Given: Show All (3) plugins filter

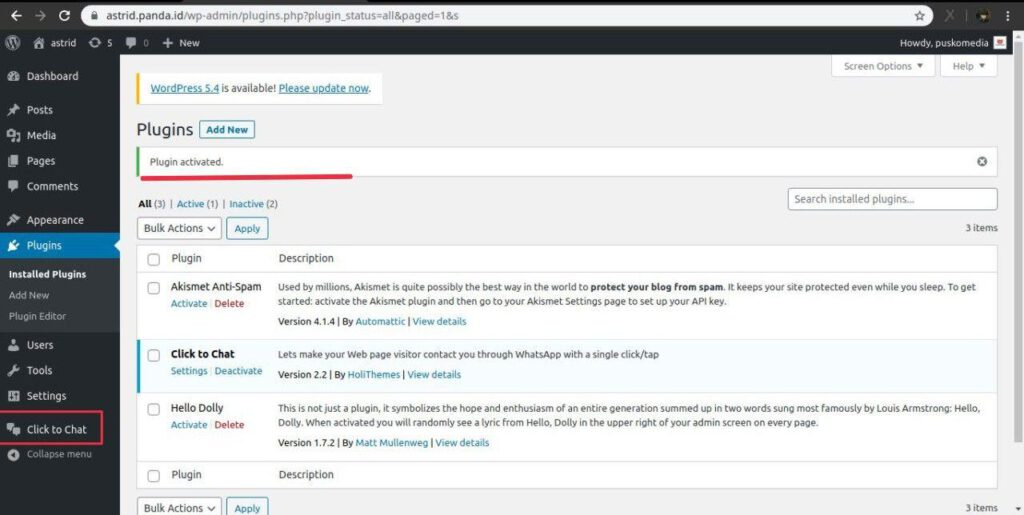Looking at the screenshot, I should [152, 204].
